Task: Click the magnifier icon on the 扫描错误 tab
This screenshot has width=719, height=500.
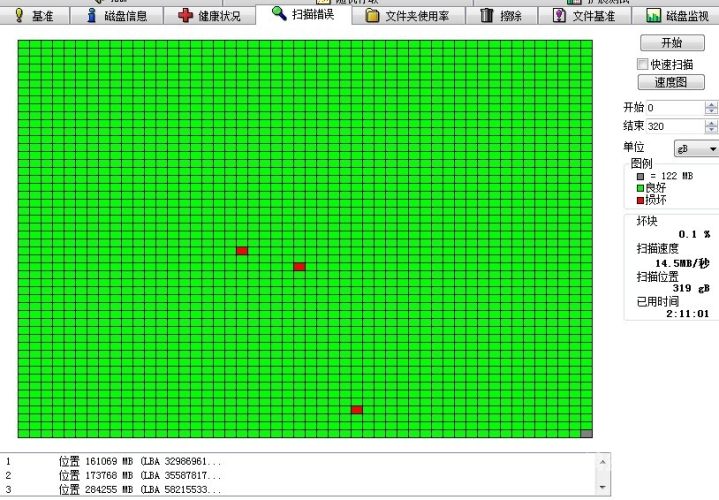Action: tap(279, 14)
